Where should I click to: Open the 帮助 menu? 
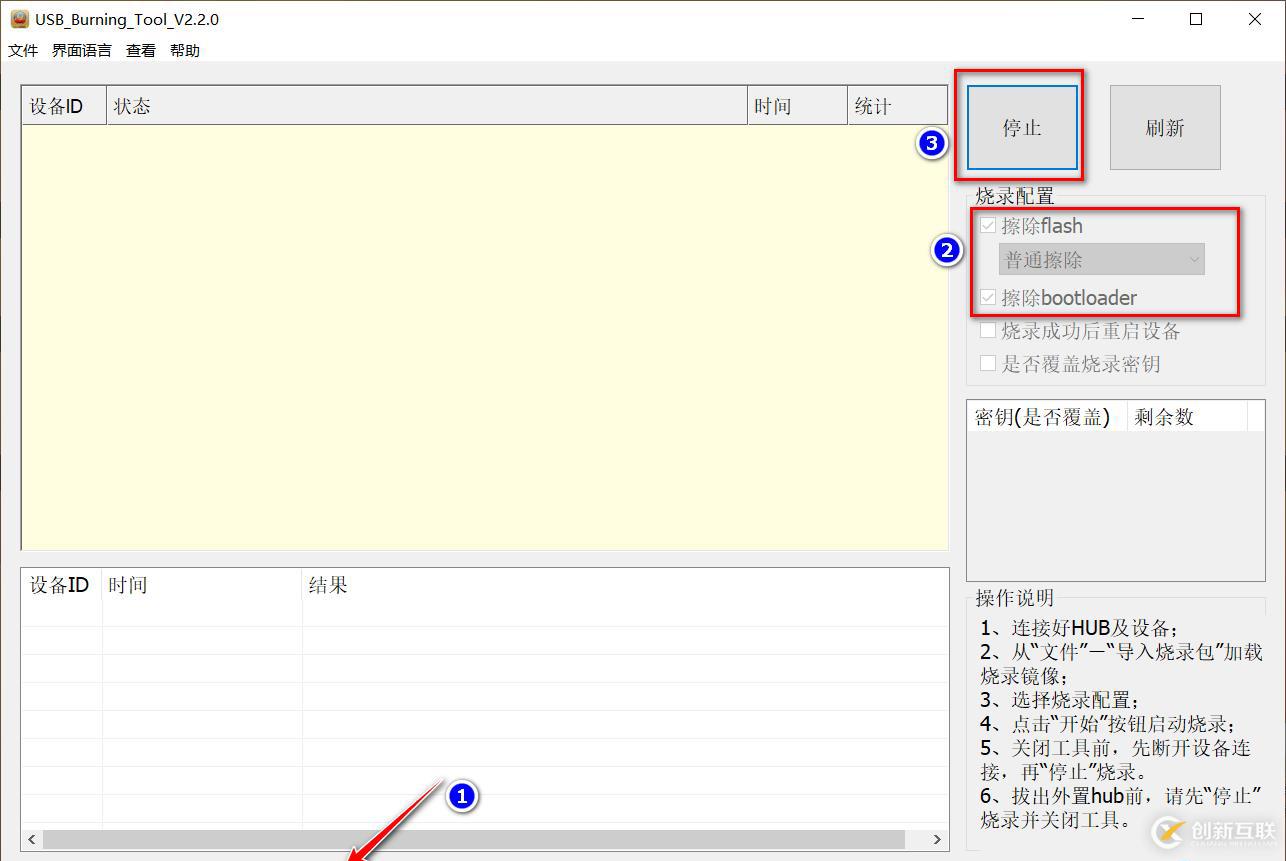[185, 50]
